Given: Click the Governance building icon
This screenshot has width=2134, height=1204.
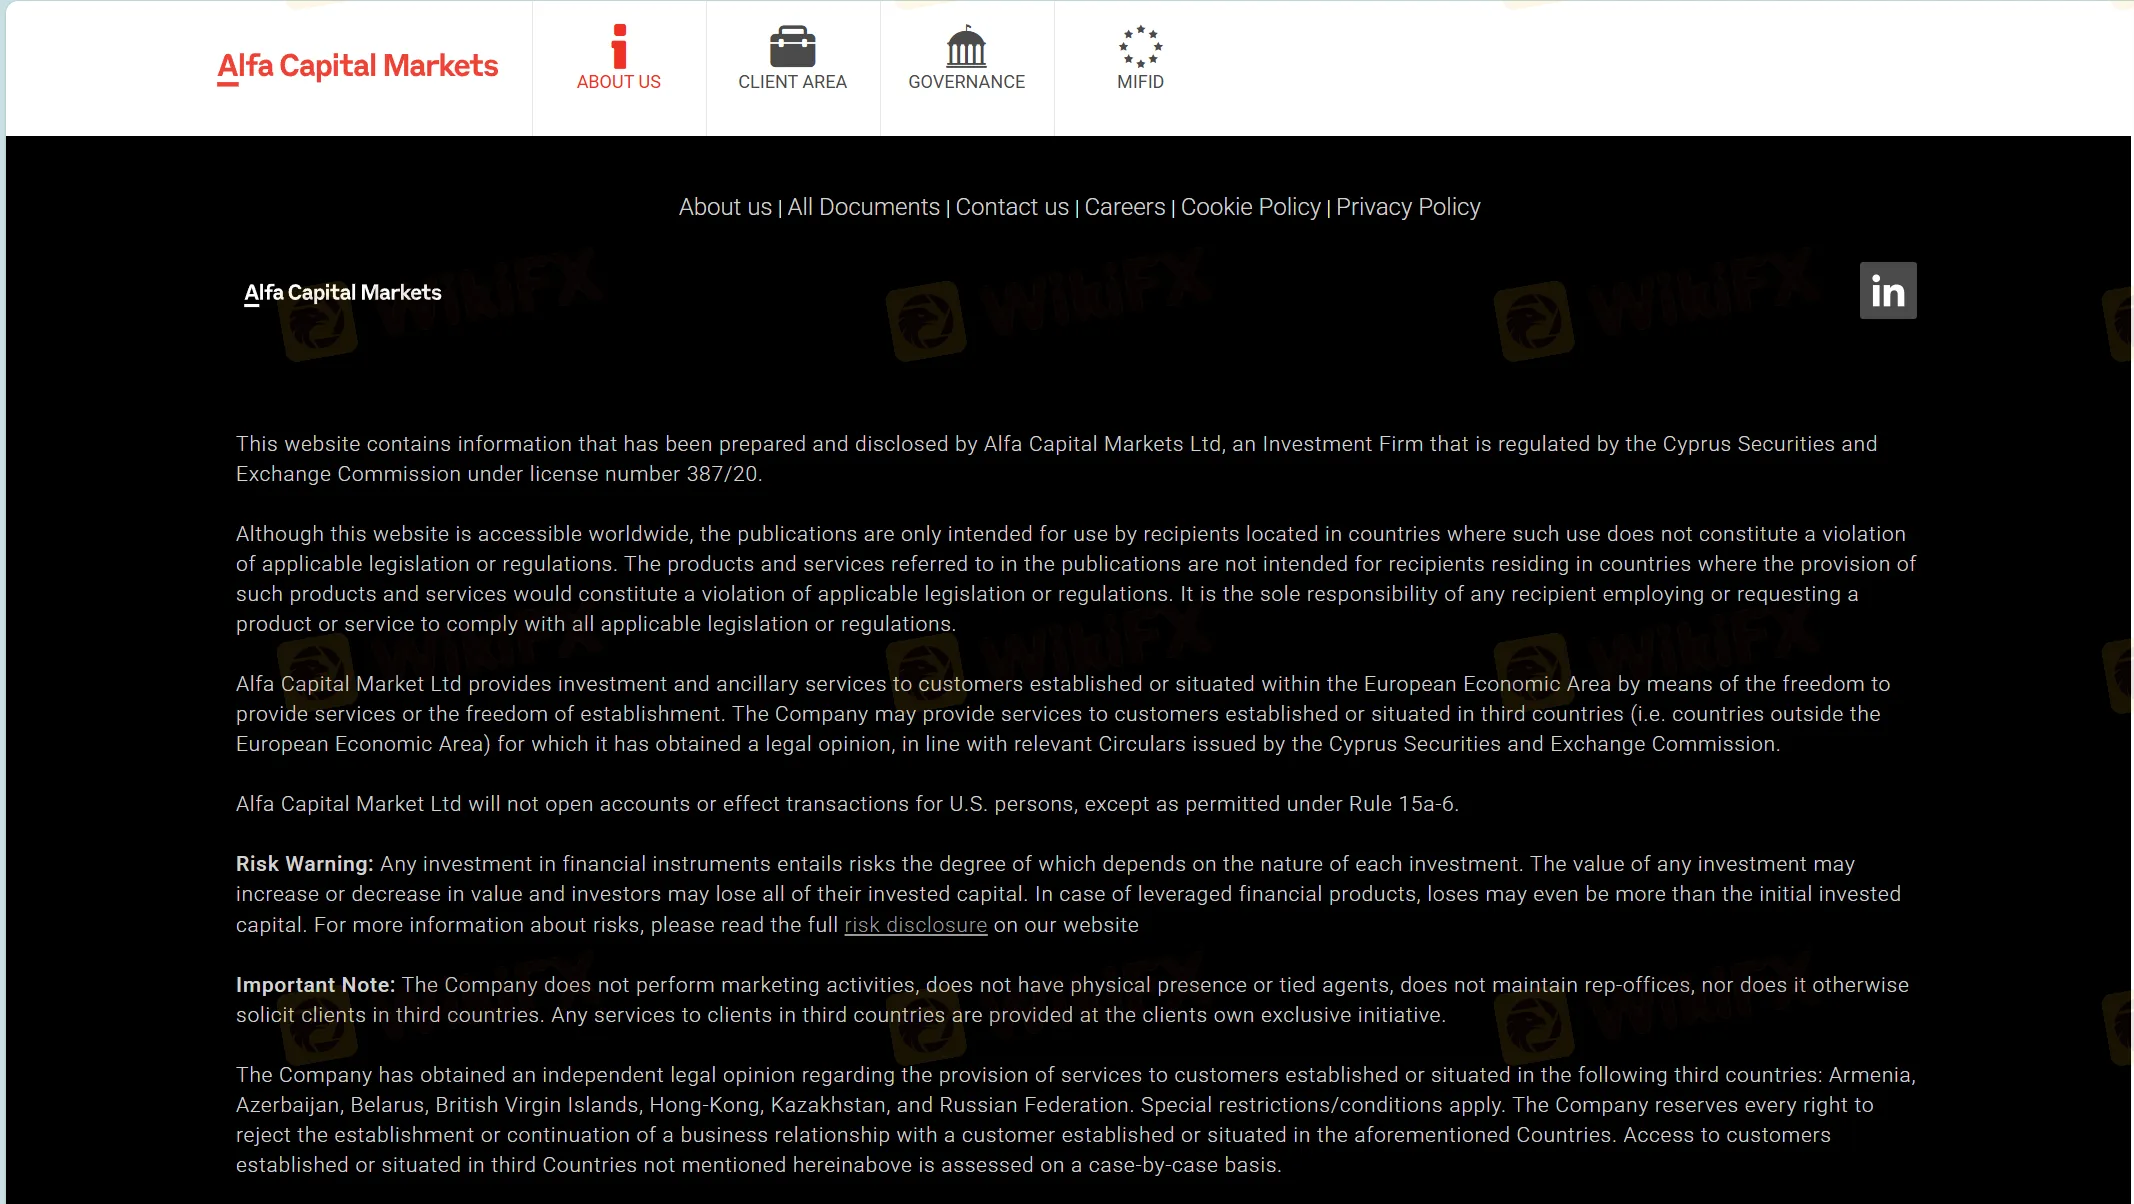Looking at the screenshot, I should [966, 46].
